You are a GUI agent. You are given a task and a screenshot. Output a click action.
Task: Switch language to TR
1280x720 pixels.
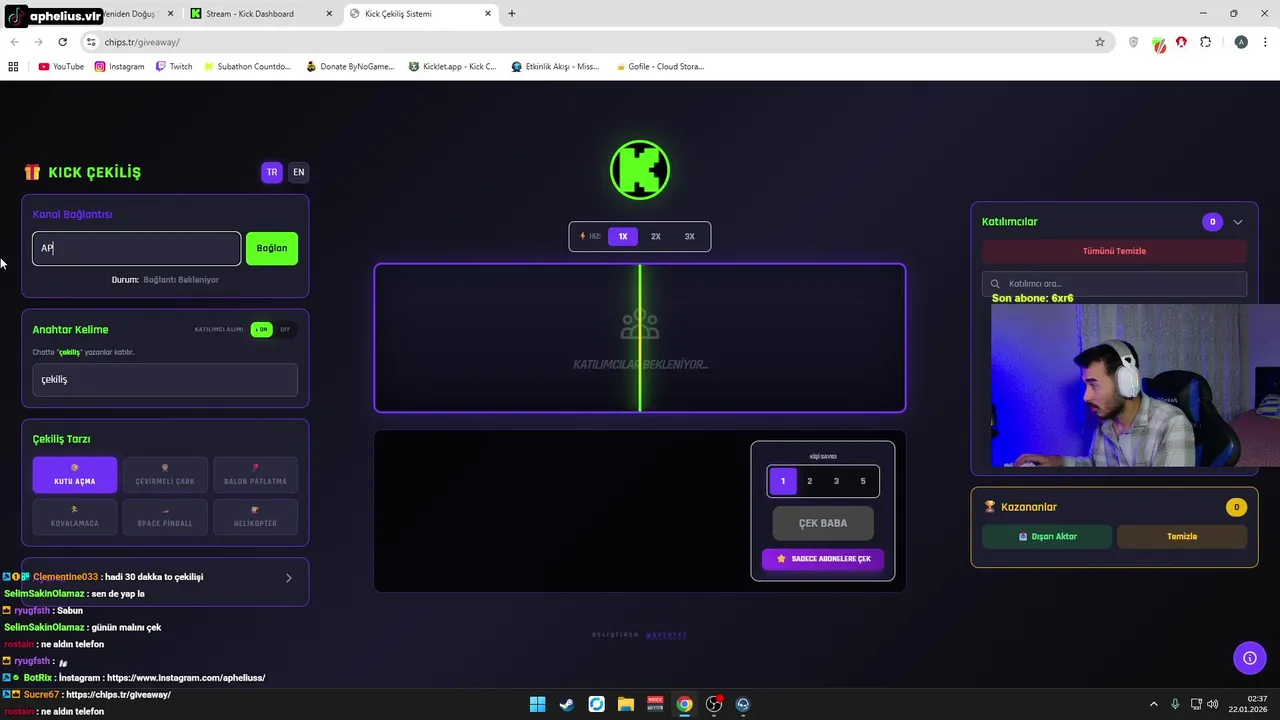point(272,172)
